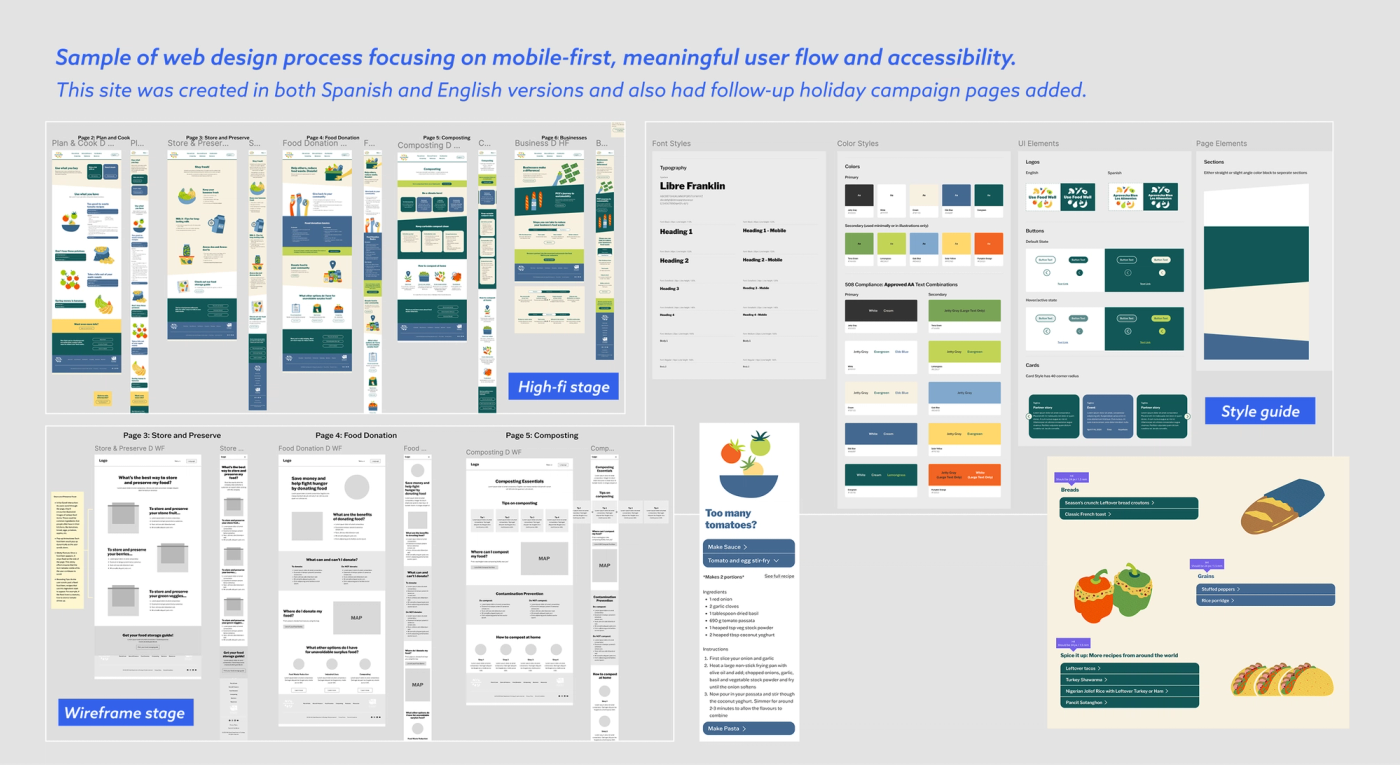The width and height of the screenshot is (1400, 765).
Task: Click the tacos illustration near Pancit Sotanghon
Action: click(1282, 680)
